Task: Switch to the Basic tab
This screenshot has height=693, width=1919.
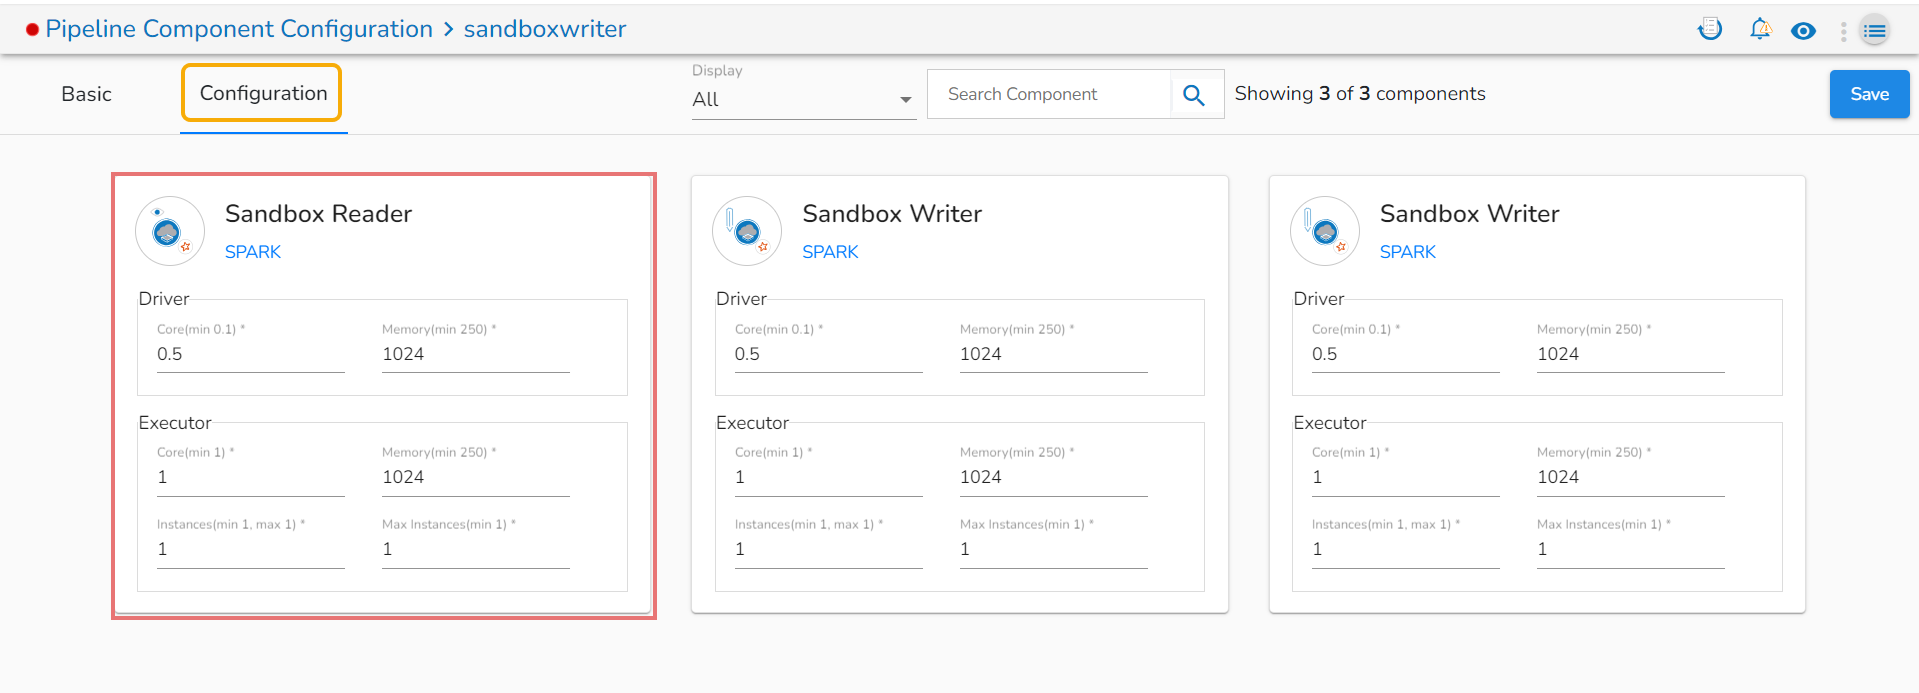Action: click(x=86, y=94)
